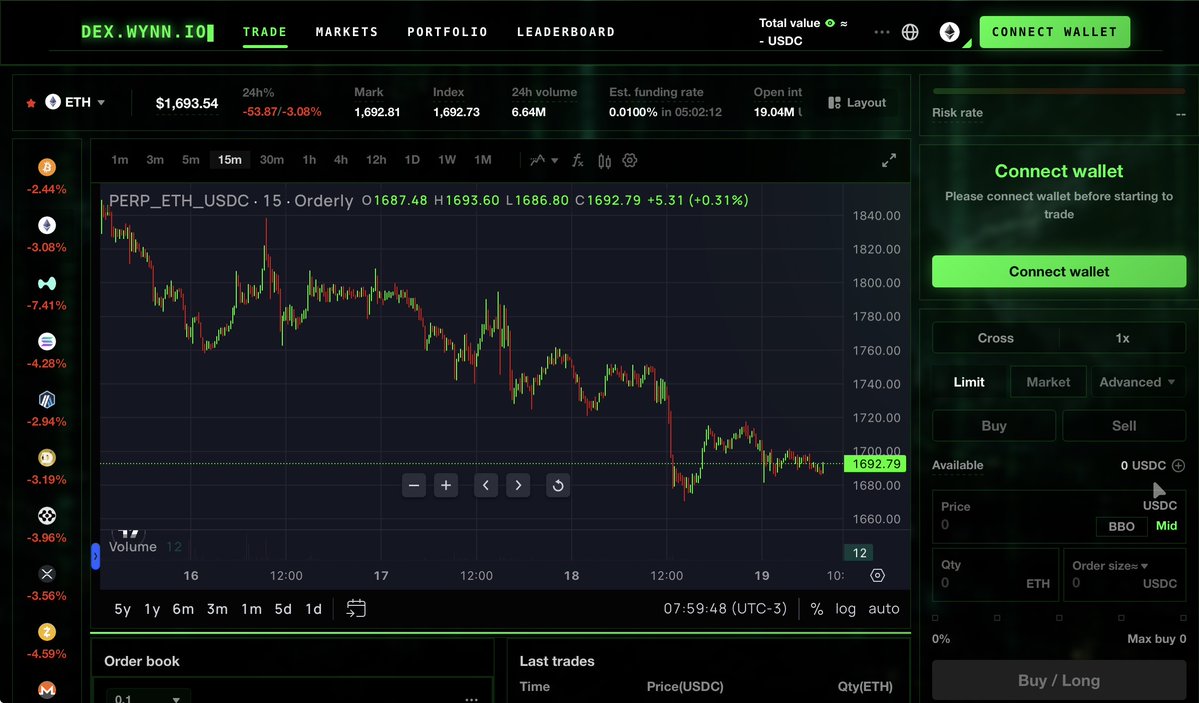This screenshot has height=703, width=1199.
Task: Select the 5y chart range
Action: [122, 609]
